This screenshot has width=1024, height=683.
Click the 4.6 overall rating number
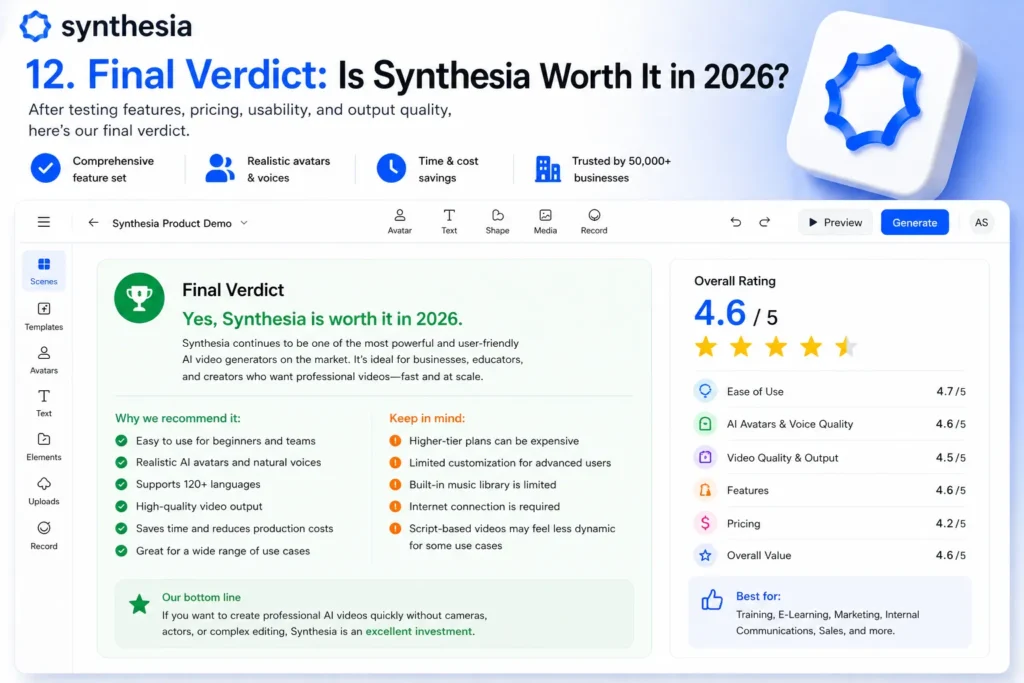click(720, 313)
